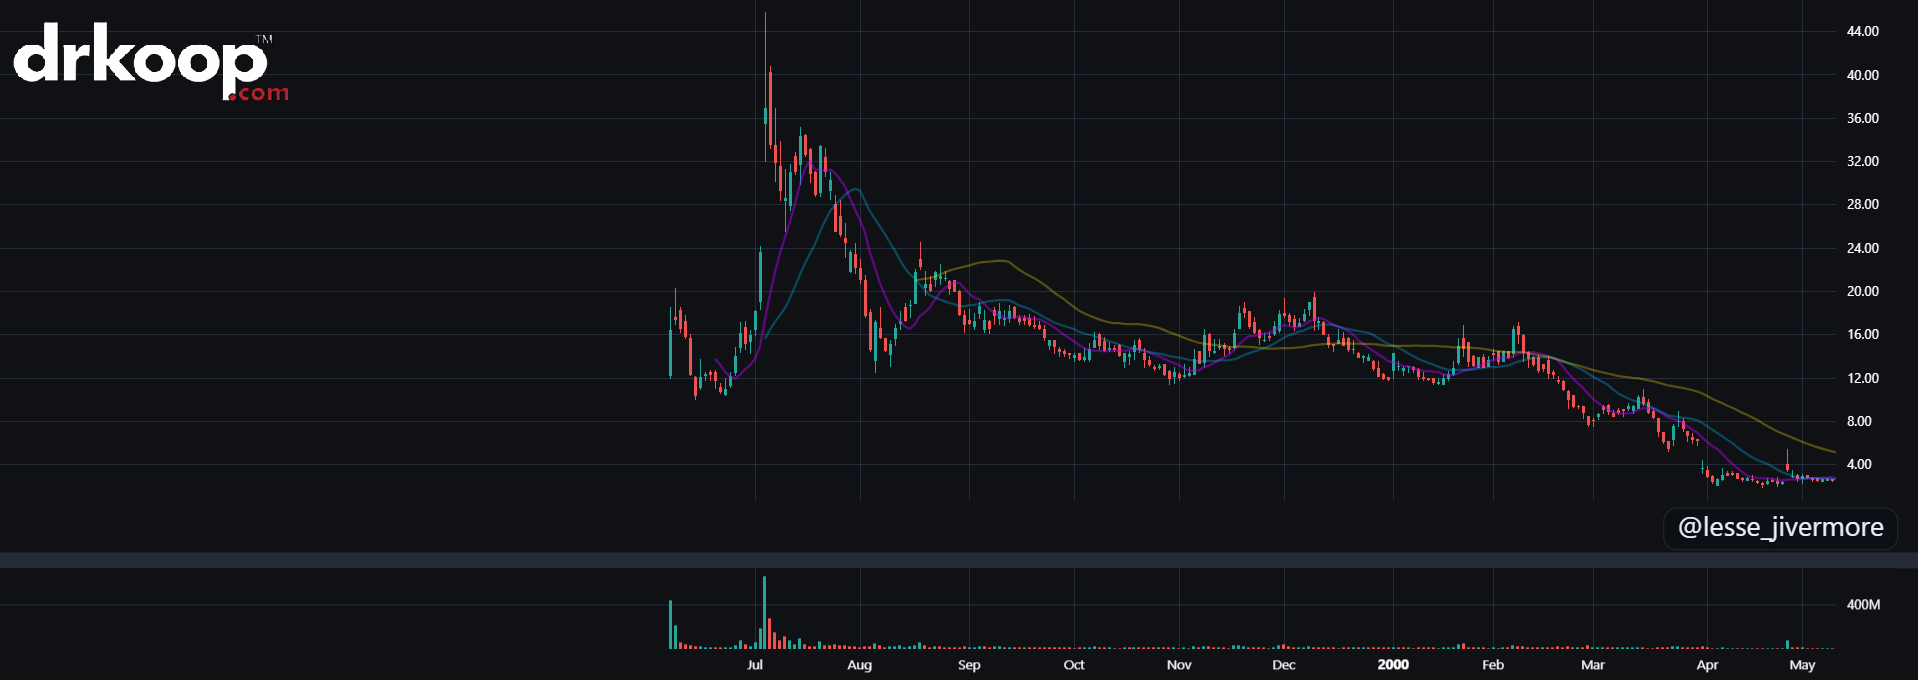Click the 40.00 price level label
The width and height of the screenshot is (1918, 680).
click(x=1862, y=75)
